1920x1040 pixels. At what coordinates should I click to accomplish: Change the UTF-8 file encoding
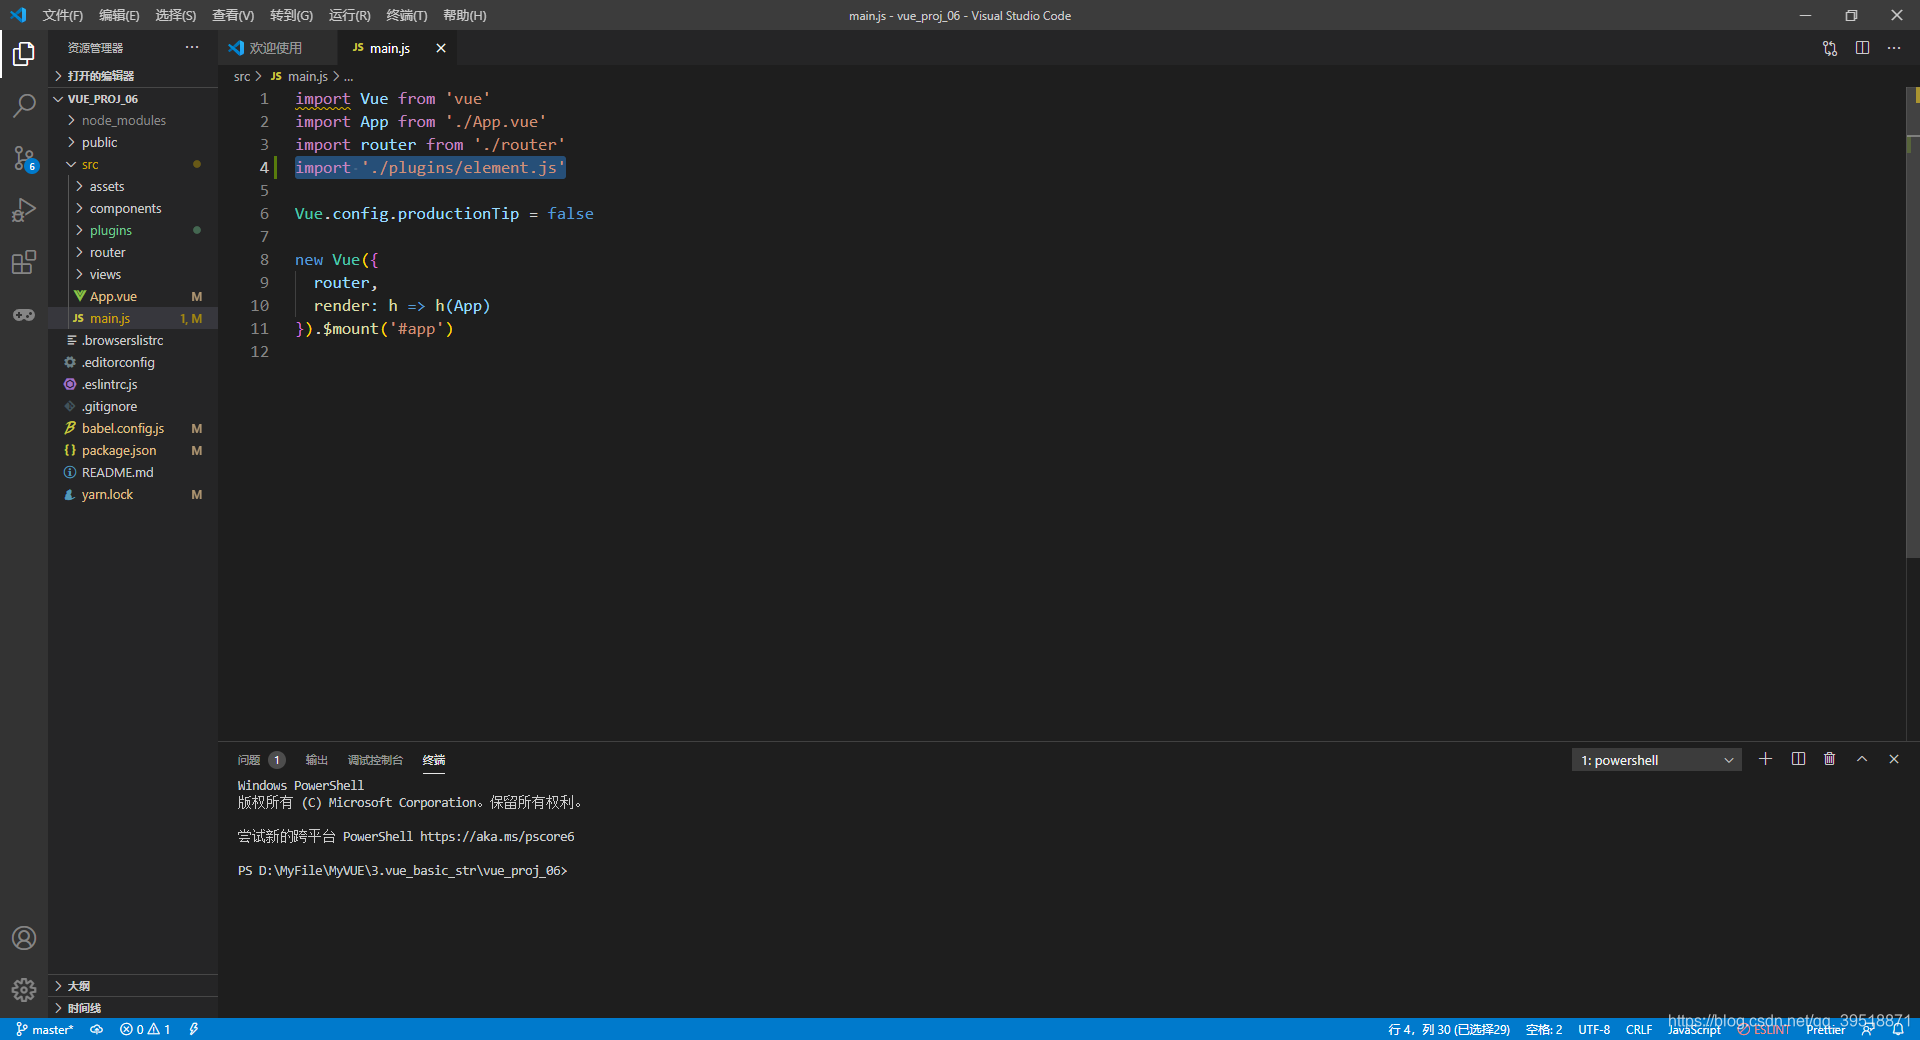(1594, 1029)
